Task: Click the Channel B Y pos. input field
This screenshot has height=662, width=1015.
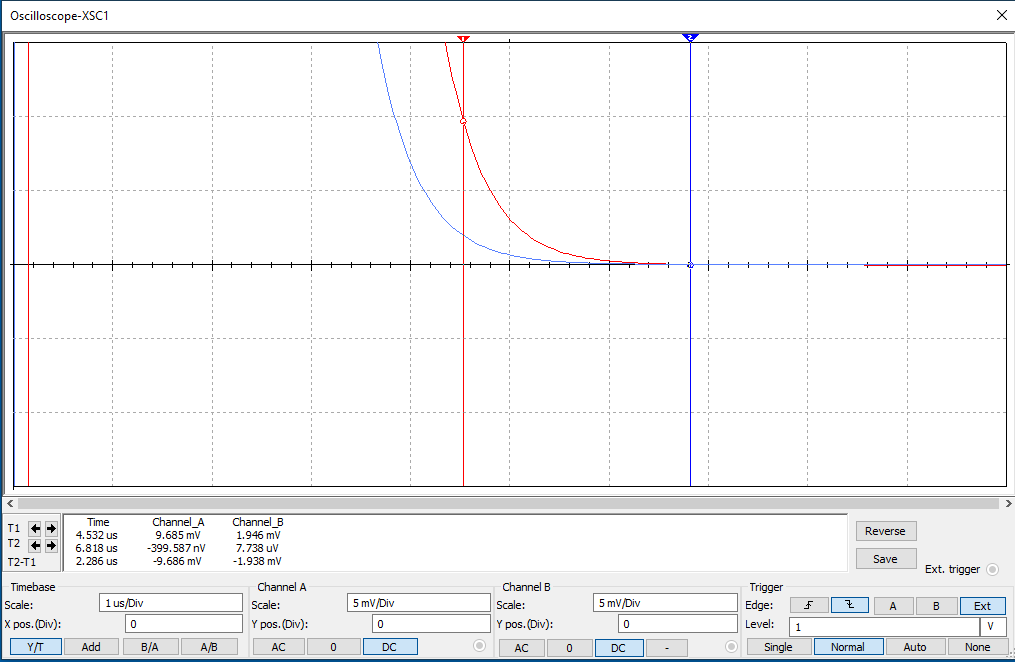Action: [678, 624]
